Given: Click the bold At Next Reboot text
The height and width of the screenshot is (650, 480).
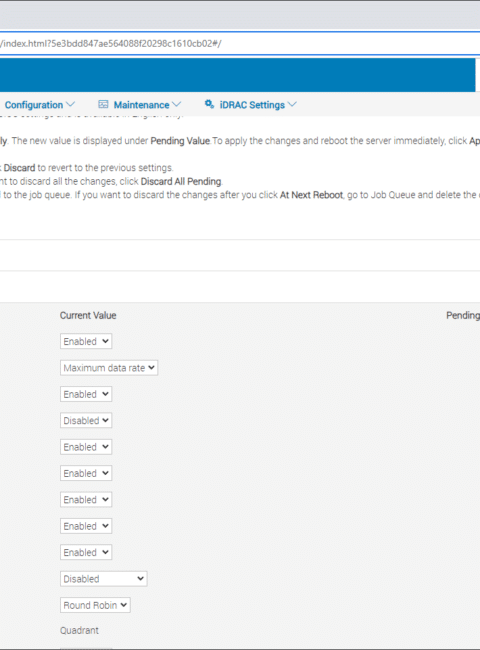Looking at the screenshot, I should coord(311,195).
